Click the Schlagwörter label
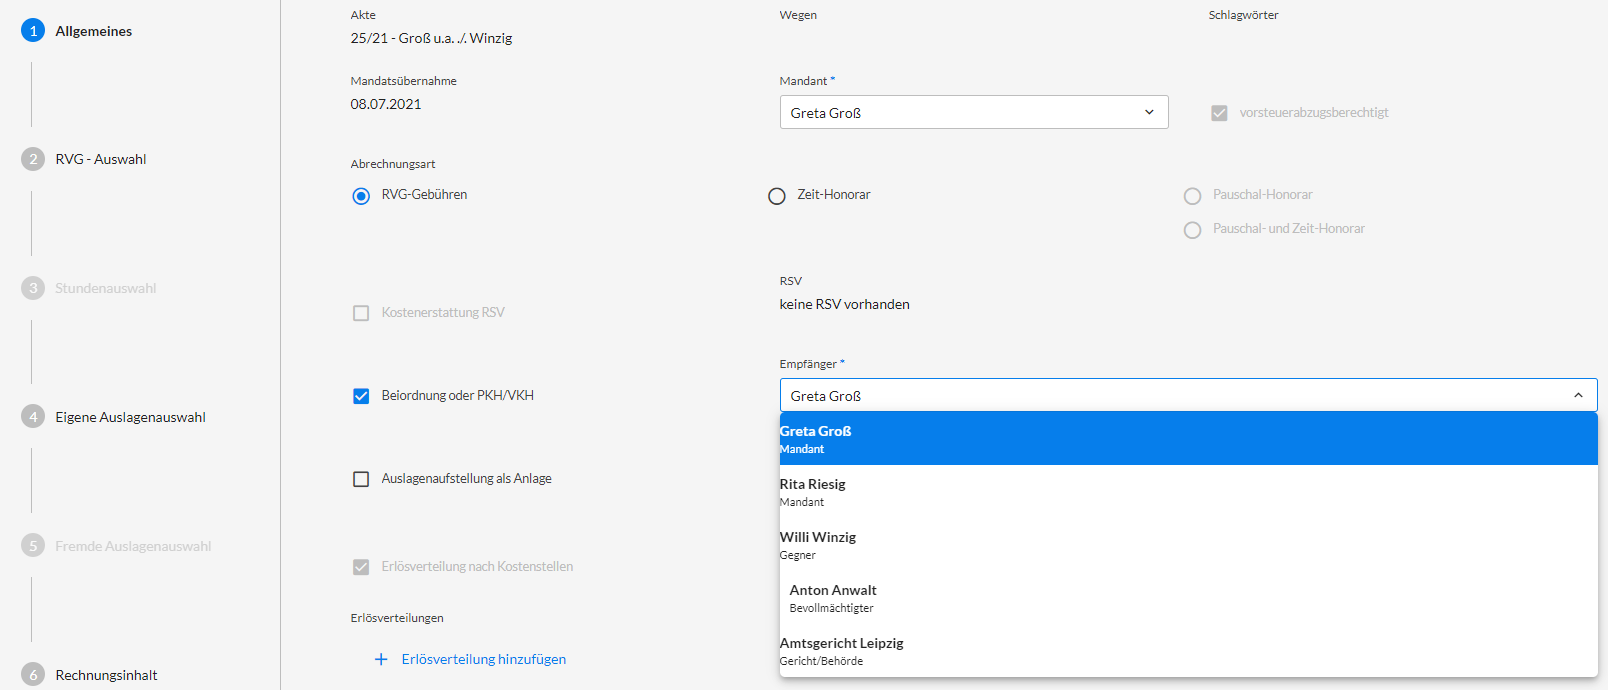This screenshot has height=690, width=1608. pyautogui.click(x=1243, y=15)
